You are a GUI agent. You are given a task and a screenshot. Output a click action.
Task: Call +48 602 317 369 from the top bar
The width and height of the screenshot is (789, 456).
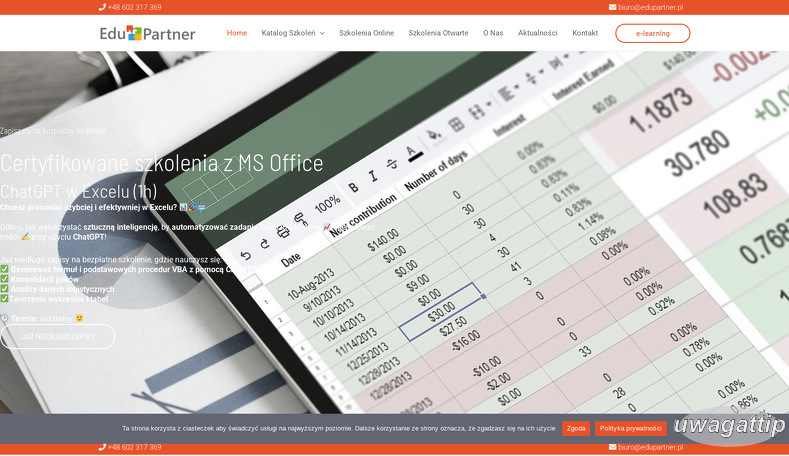[x=134, y=7]
